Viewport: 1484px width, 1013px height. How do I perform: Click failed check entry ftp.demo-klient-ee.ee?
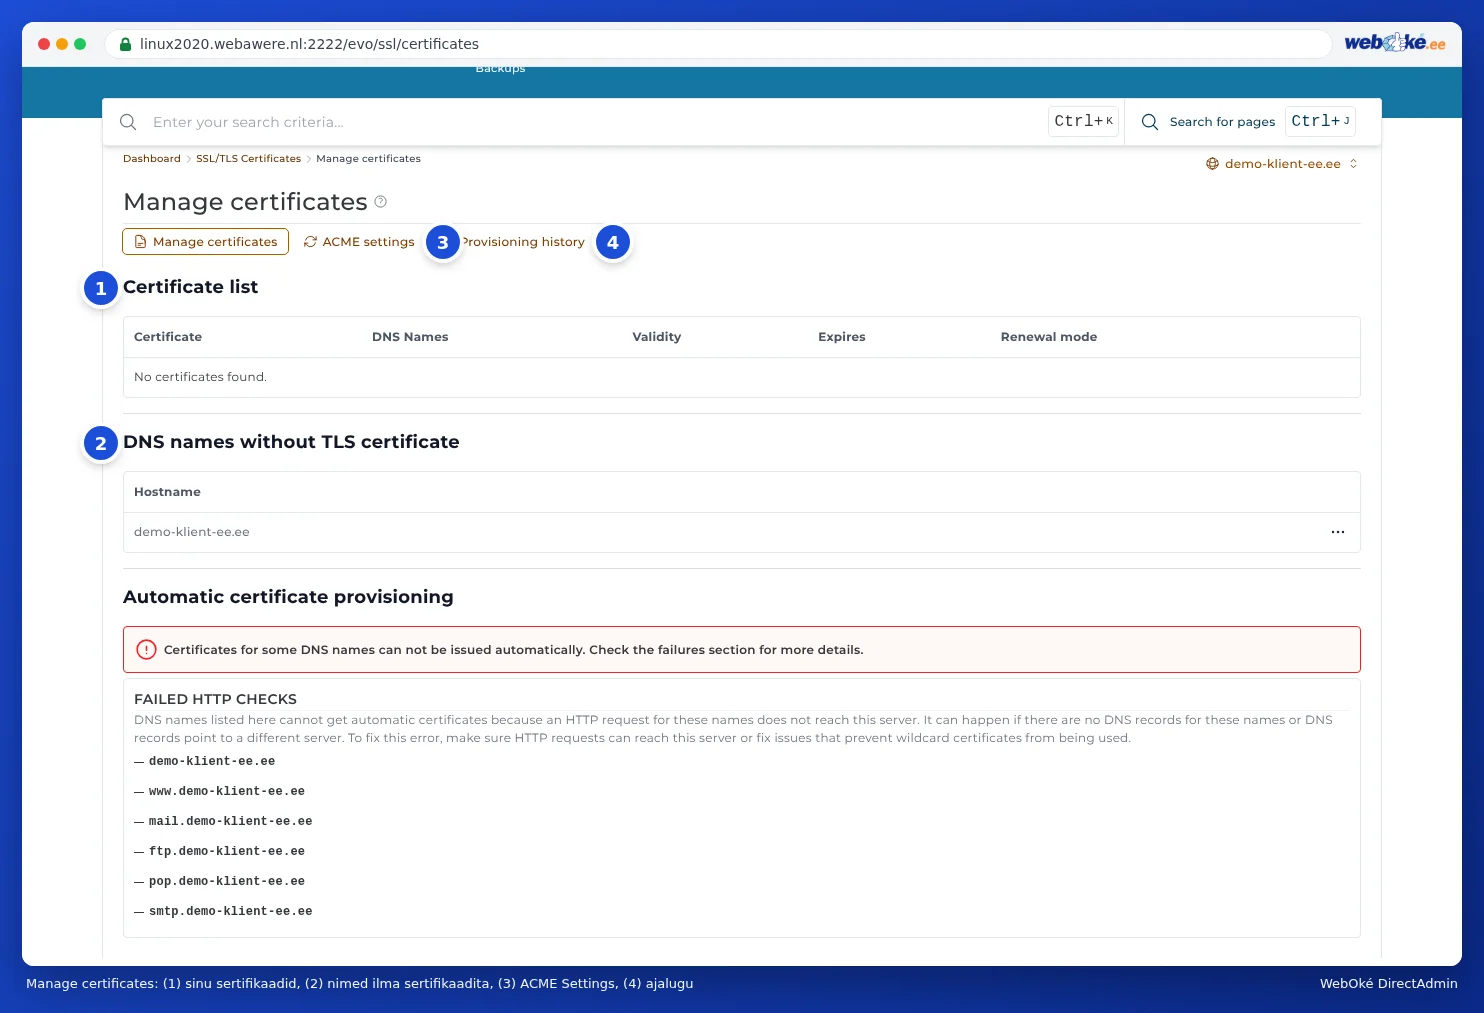click(227, 852)
